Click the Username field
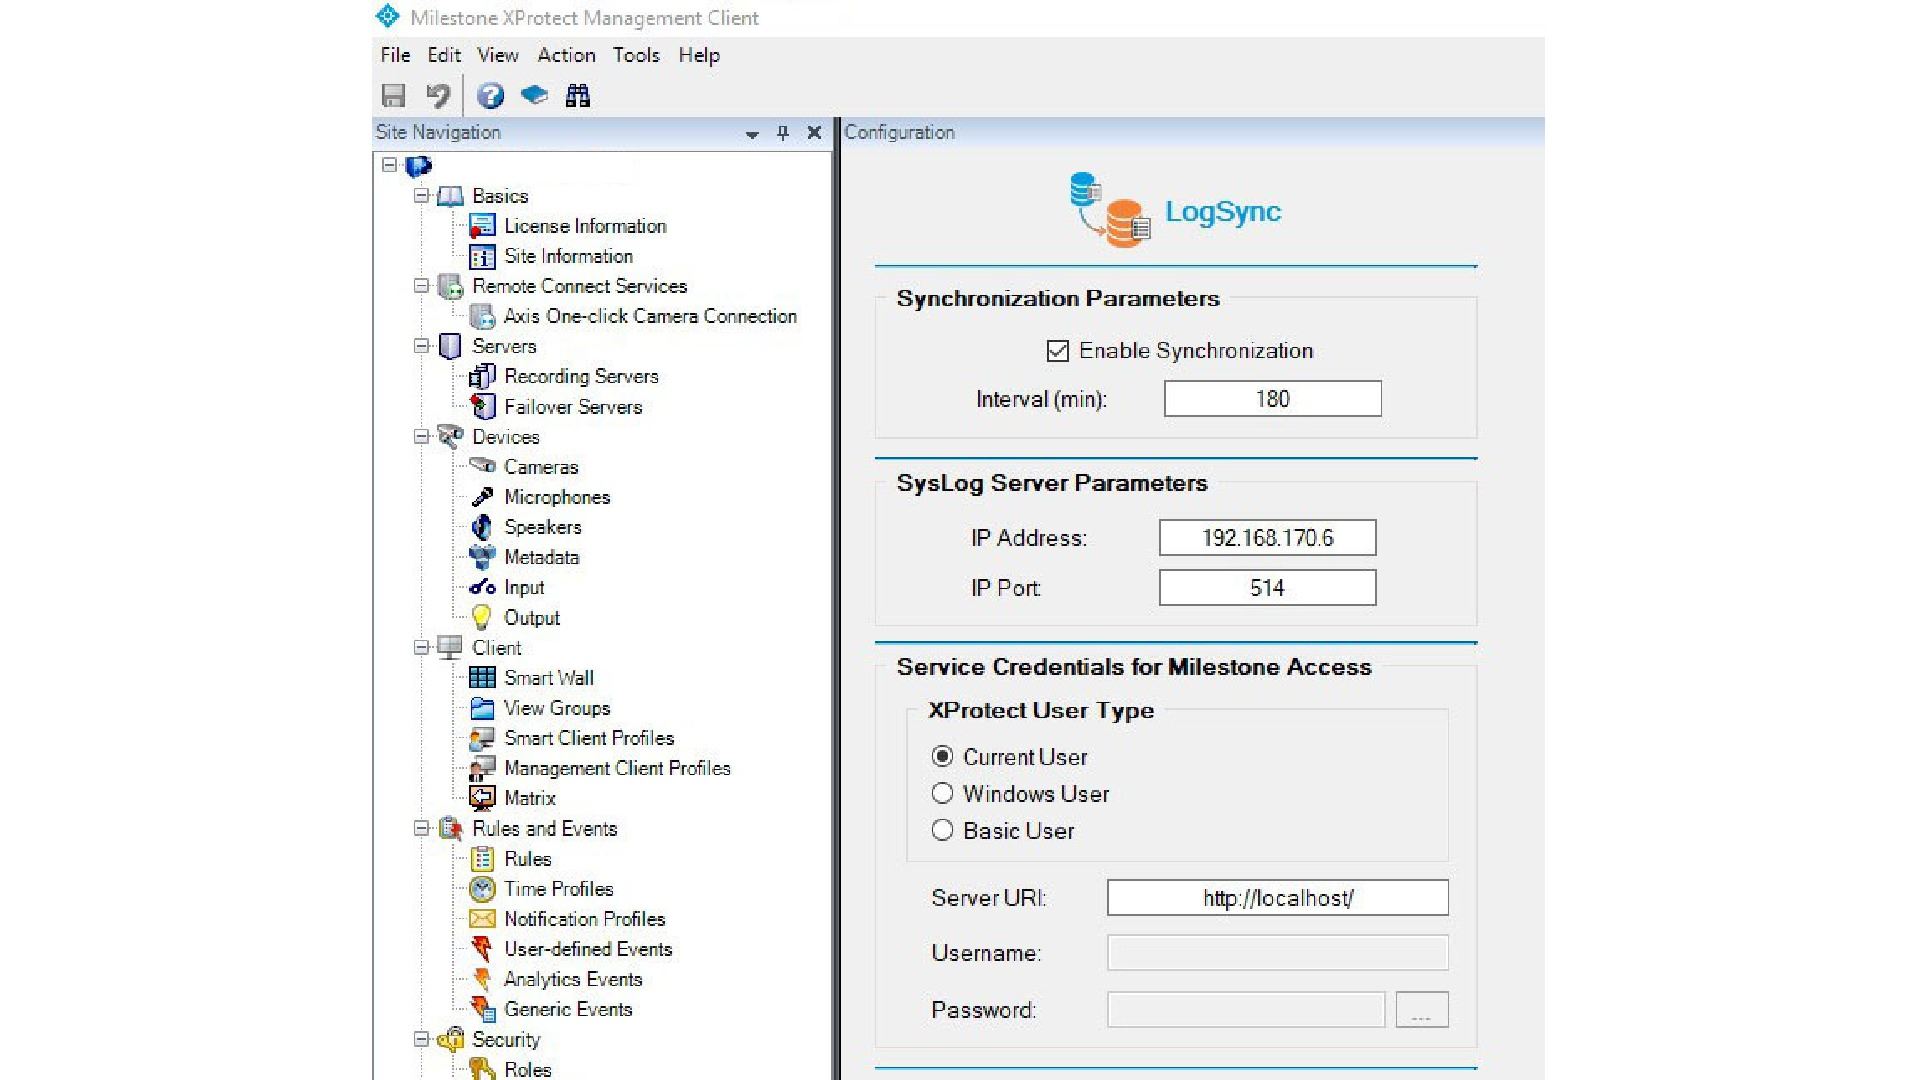The width and height of the screenshot is (1920, 1080). coord(1277,953)
